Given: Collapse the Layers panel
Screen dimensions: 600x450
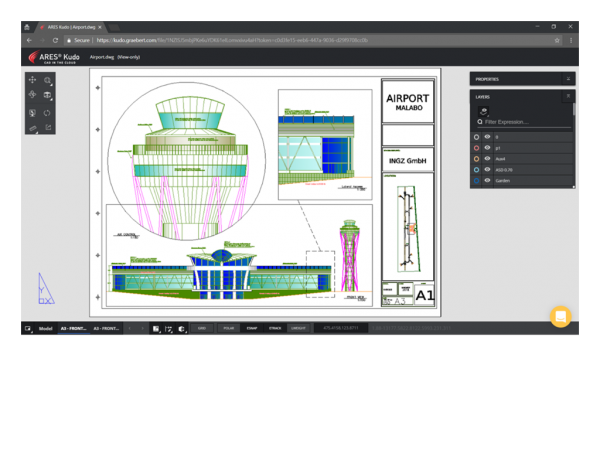Looking at the screenshot, I should pos(568,96).
